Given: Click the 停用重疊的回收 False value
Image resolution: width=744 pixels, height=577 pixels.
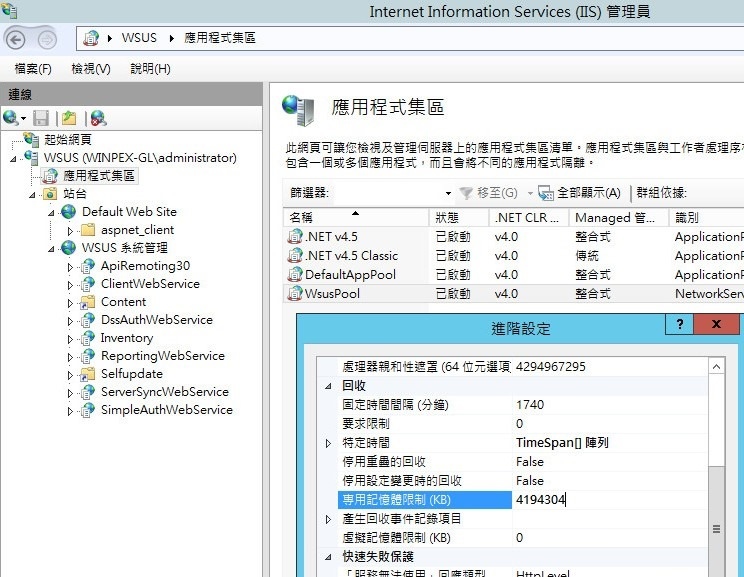Looking at the screenshot, I should coord(530,462).
